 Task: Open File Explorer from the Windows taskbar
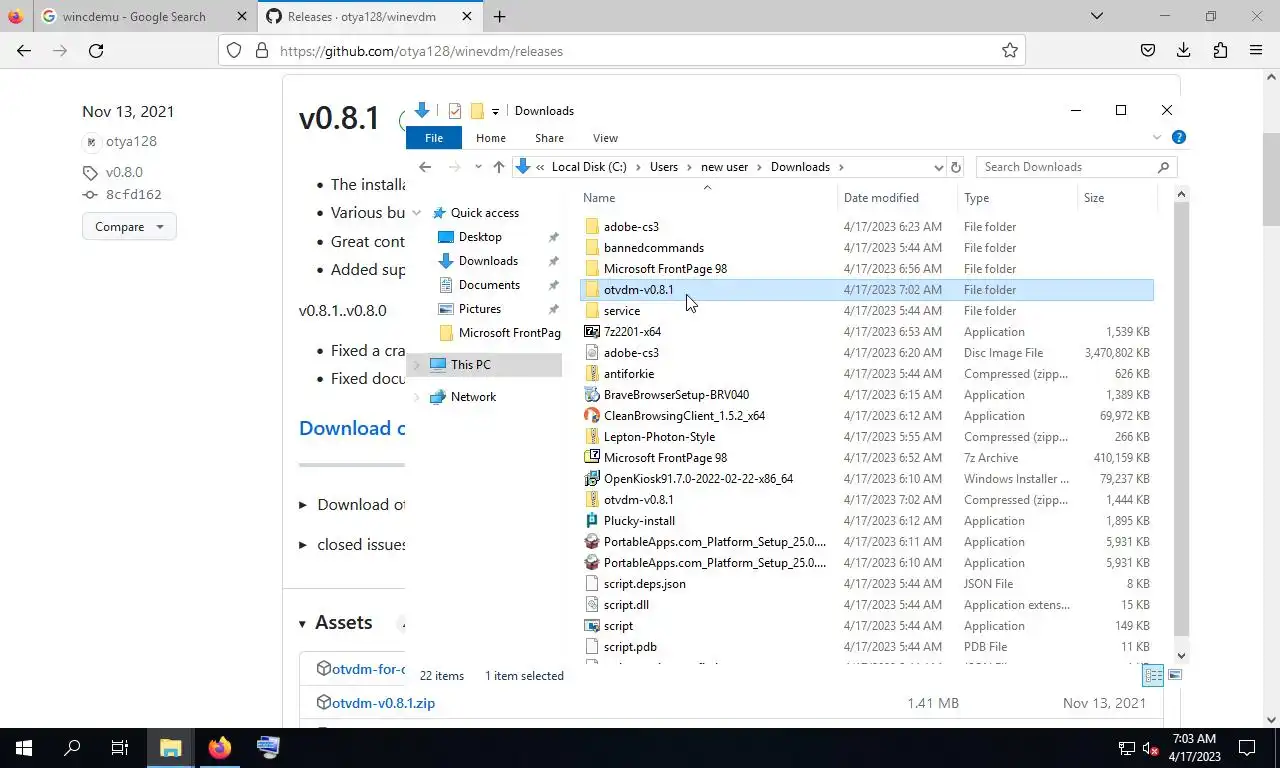click(170, 747)
